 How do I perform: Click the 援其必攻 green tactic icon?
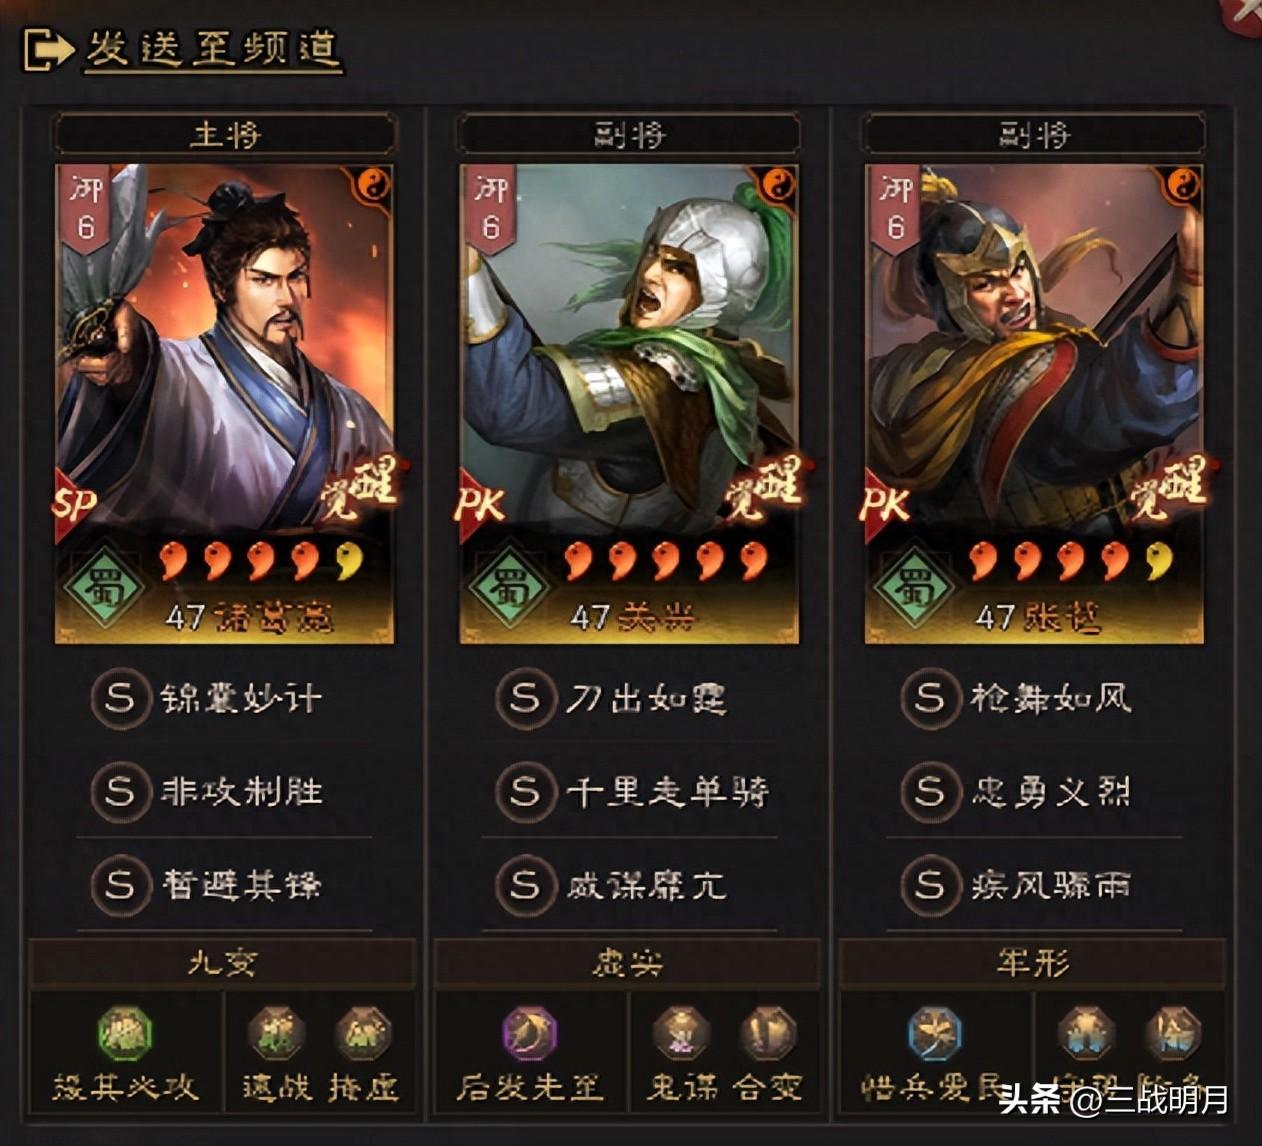(125, 1034)
